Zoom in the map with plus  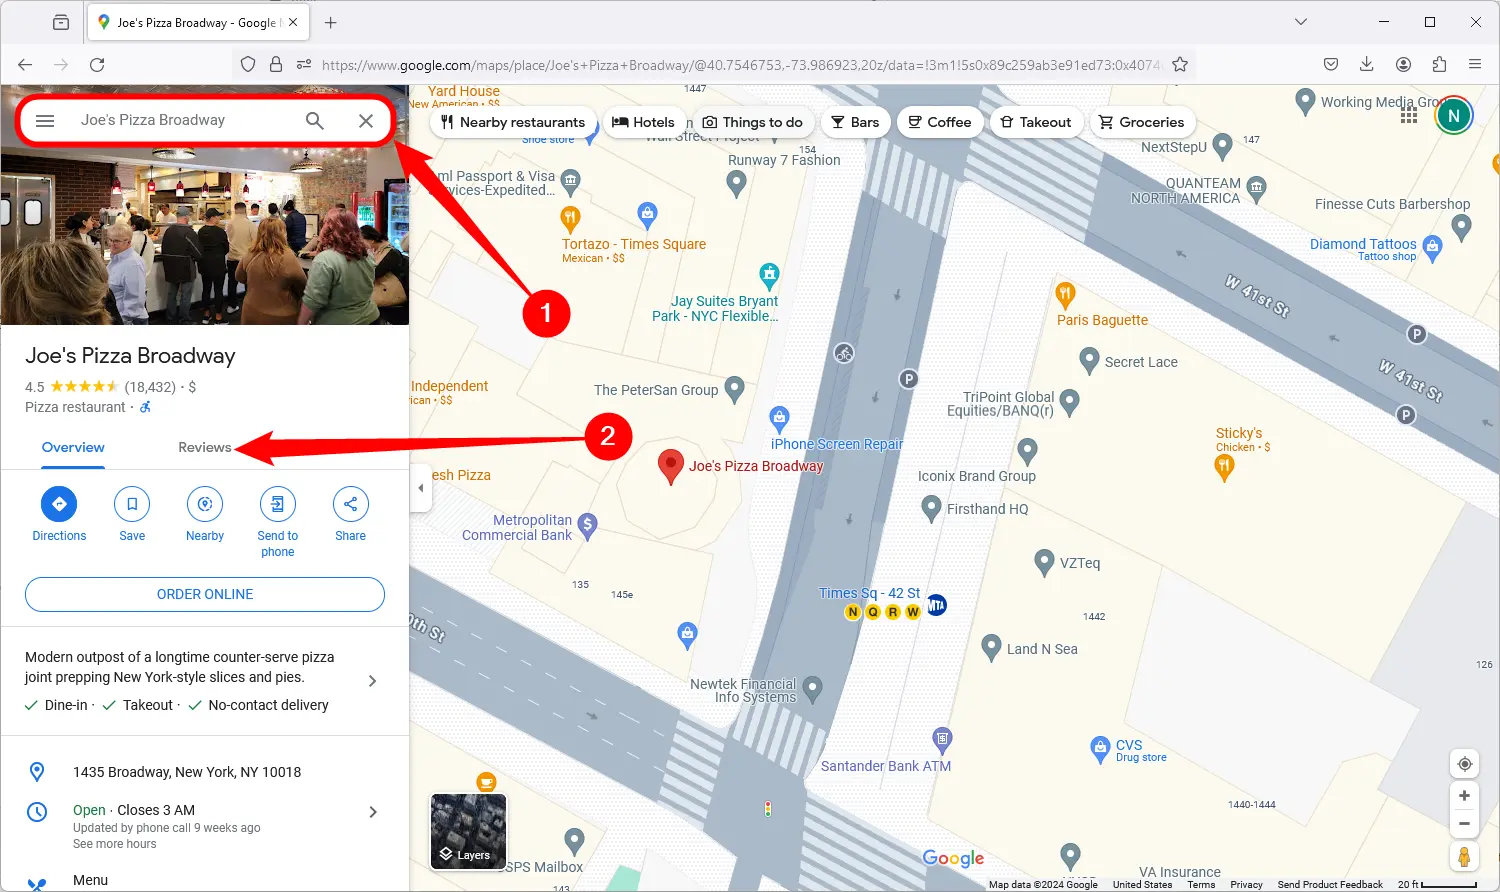pos(1464,796)
